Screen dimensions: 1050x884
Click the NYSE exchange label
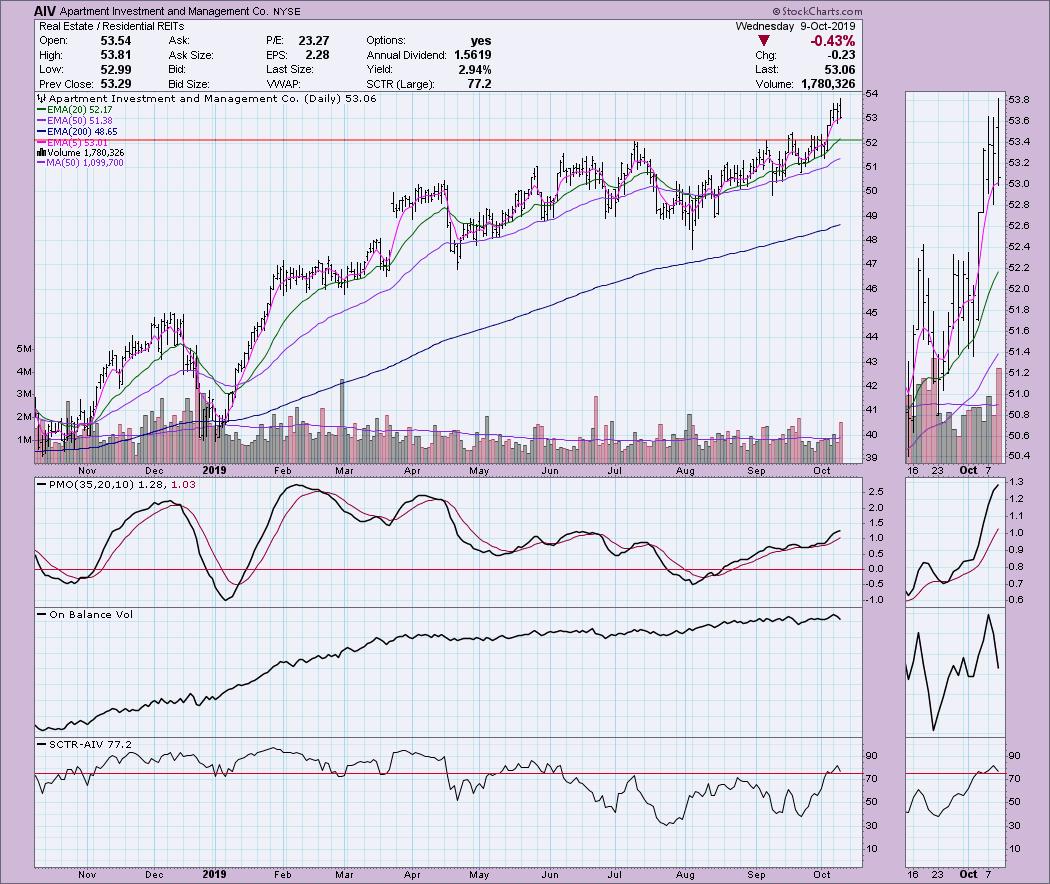coord(287,12)
